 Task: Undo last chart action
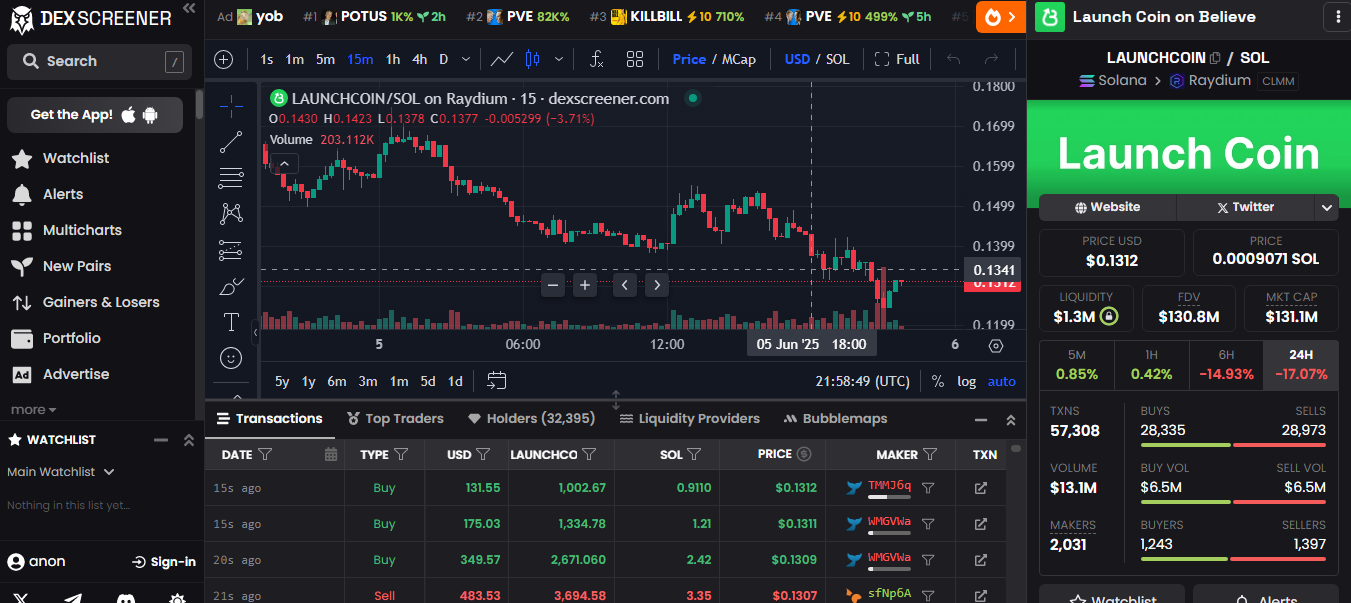click(954, 59)
